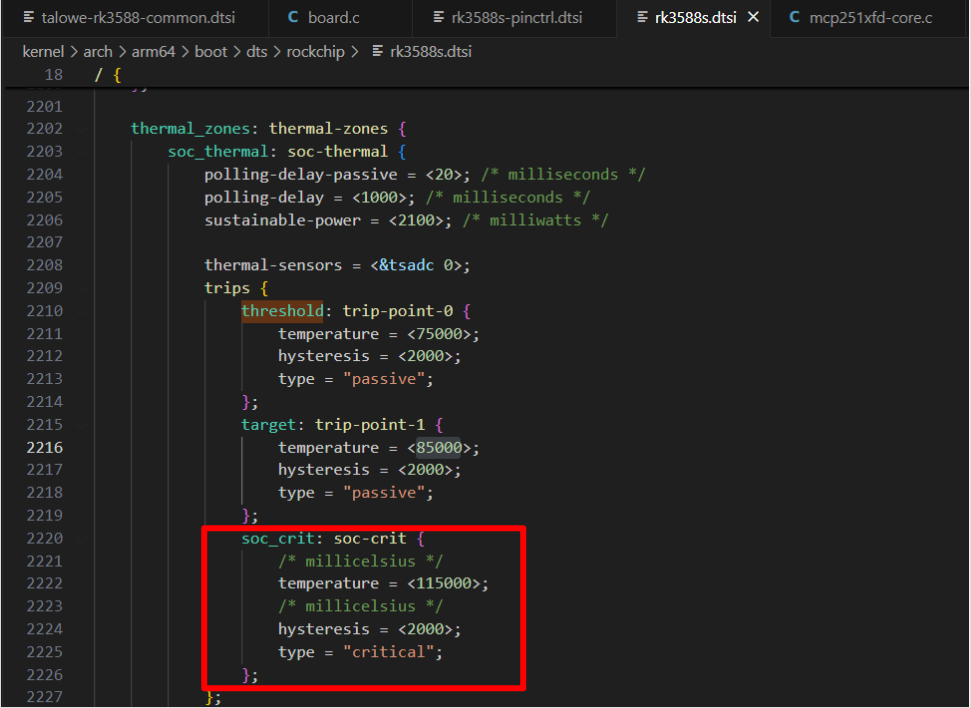Select rockchip in the breadcrumb path
971x708 pixels.
[312, 51]
